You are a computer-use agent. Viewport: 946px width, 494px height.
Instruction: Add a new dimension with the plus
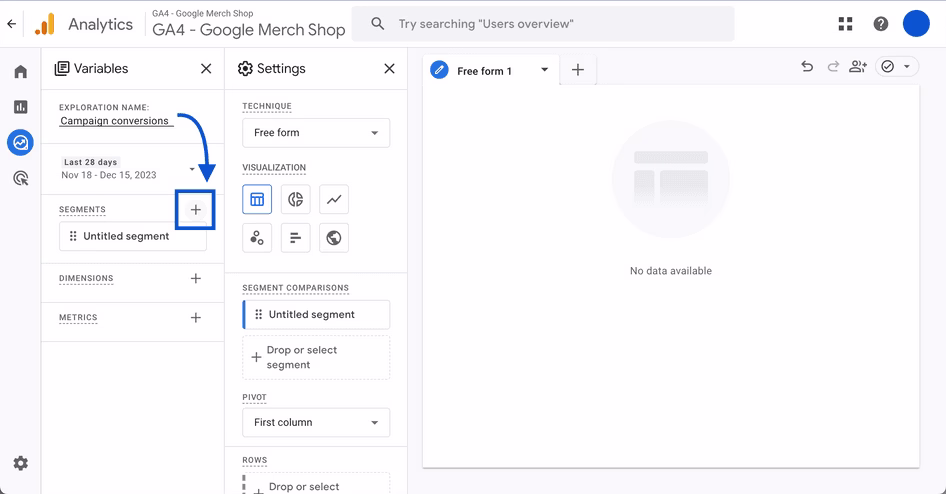(195, 278)
